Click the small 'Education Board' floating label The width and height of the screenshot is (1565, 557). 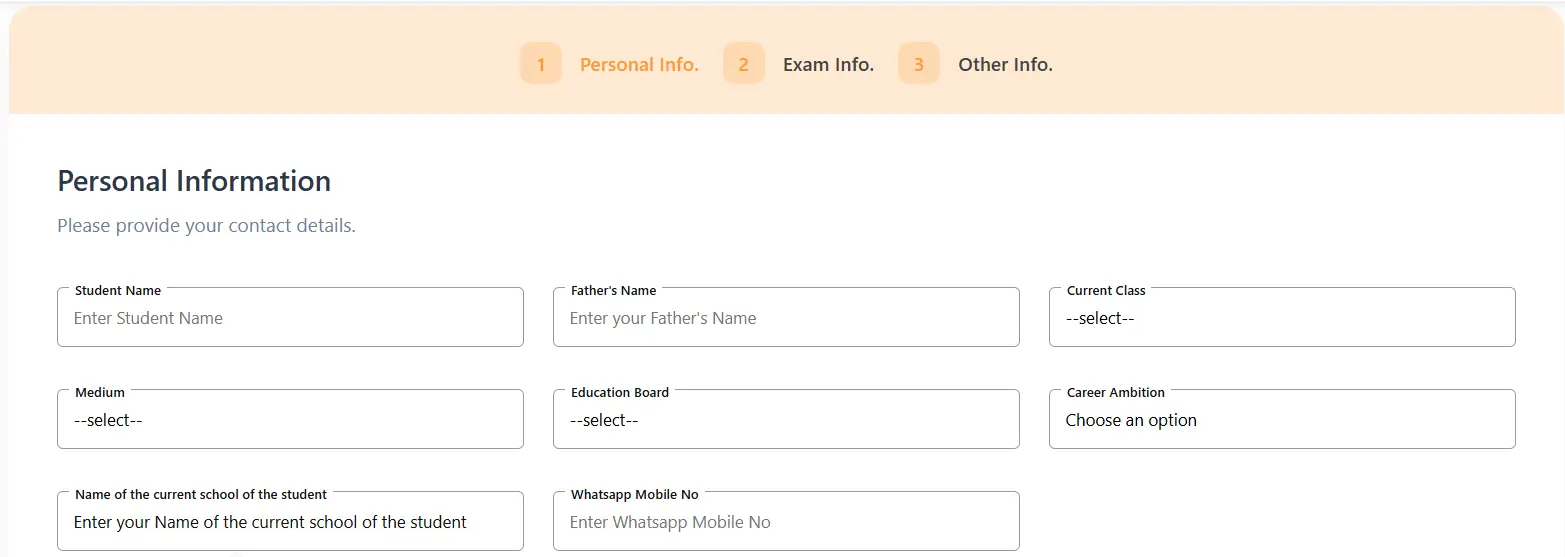click(x=620, y=393)
